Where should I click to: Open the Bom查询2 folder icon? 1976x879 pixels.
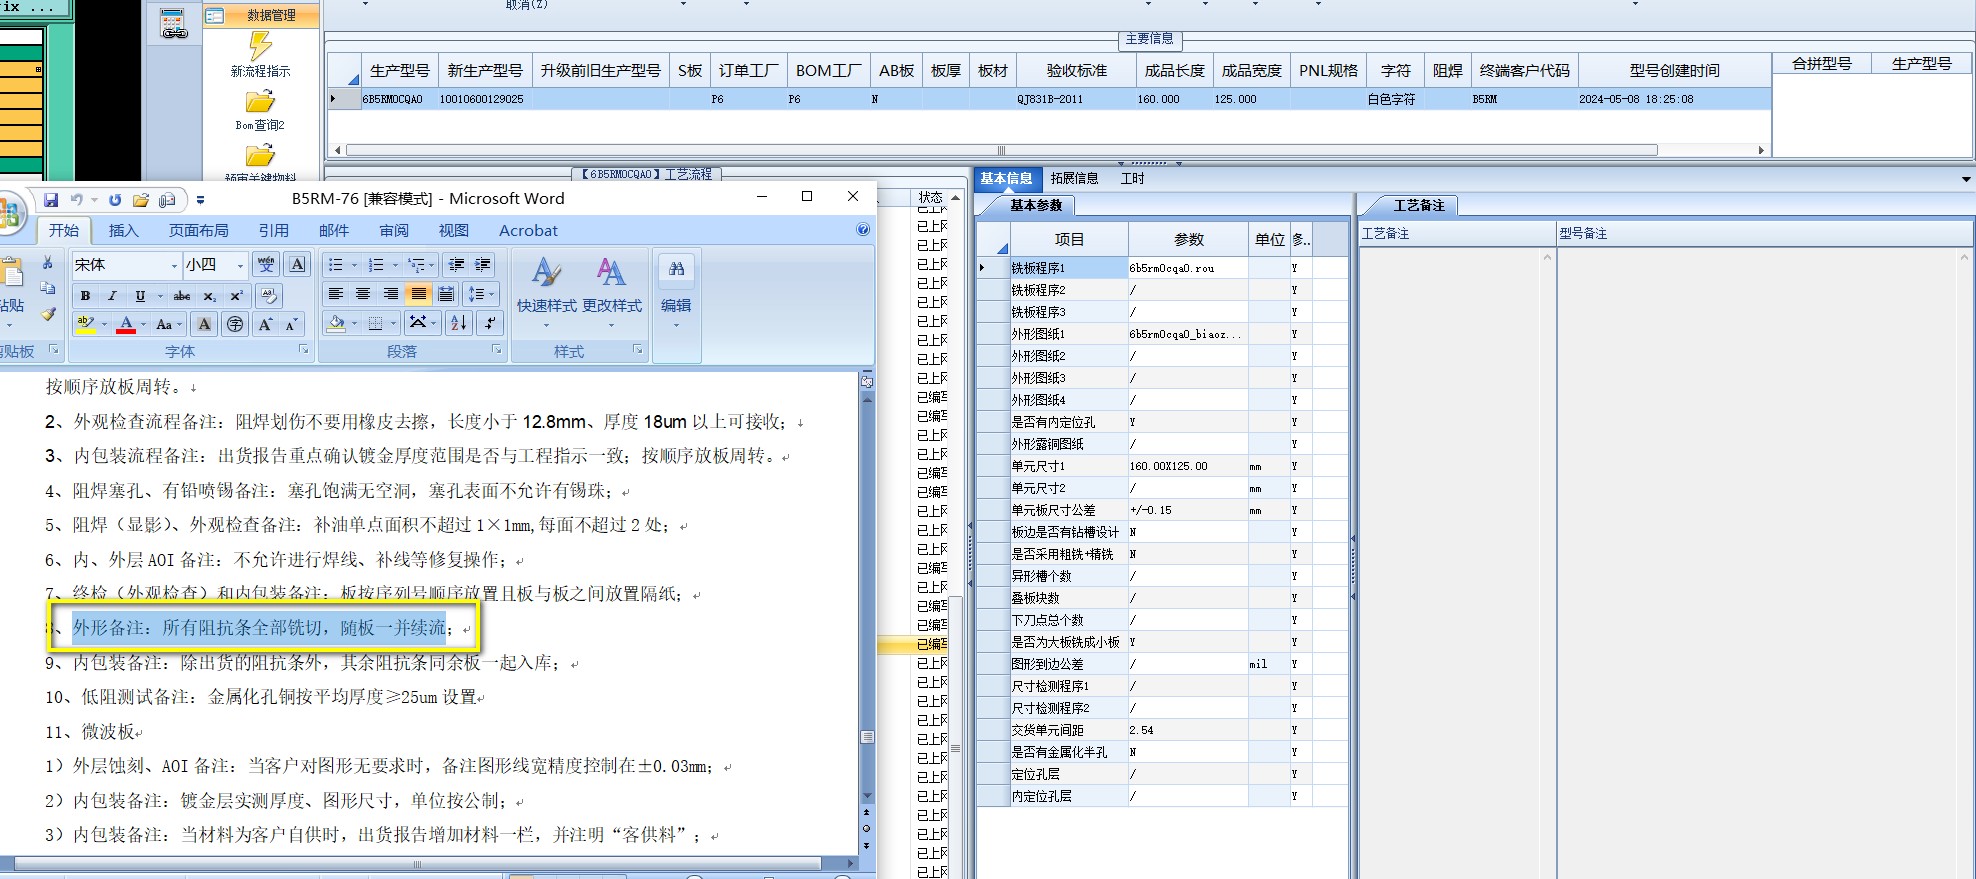[260, 102]
